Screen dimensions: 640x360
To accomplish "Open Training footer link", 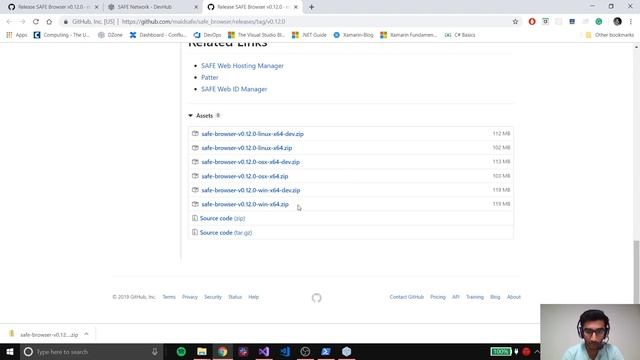I will coord(475,297).
